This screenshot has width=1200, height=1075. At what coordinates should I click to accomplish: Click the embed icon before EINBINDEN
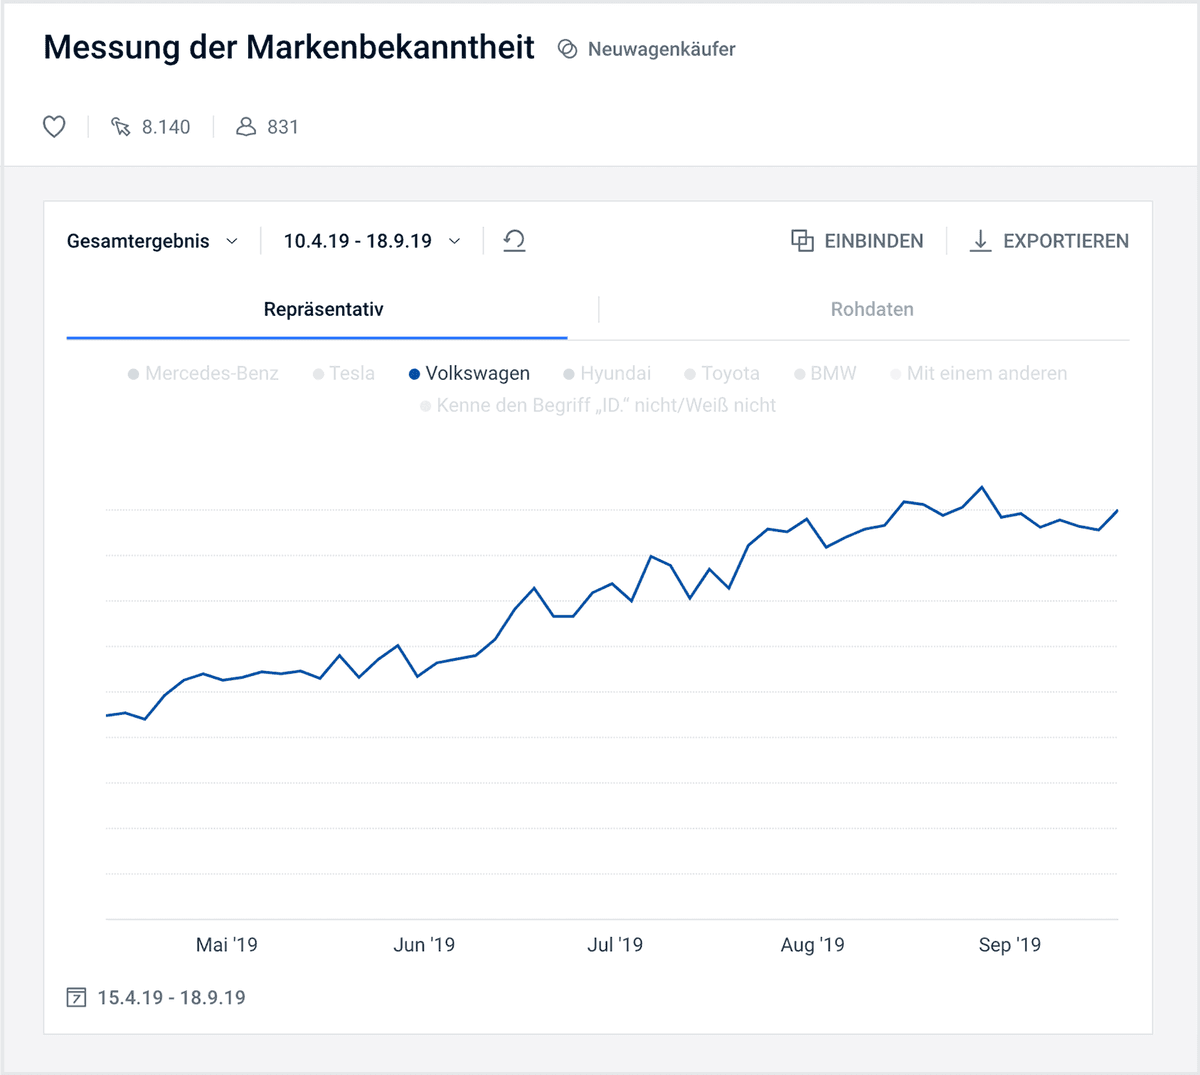coord(803,241)
